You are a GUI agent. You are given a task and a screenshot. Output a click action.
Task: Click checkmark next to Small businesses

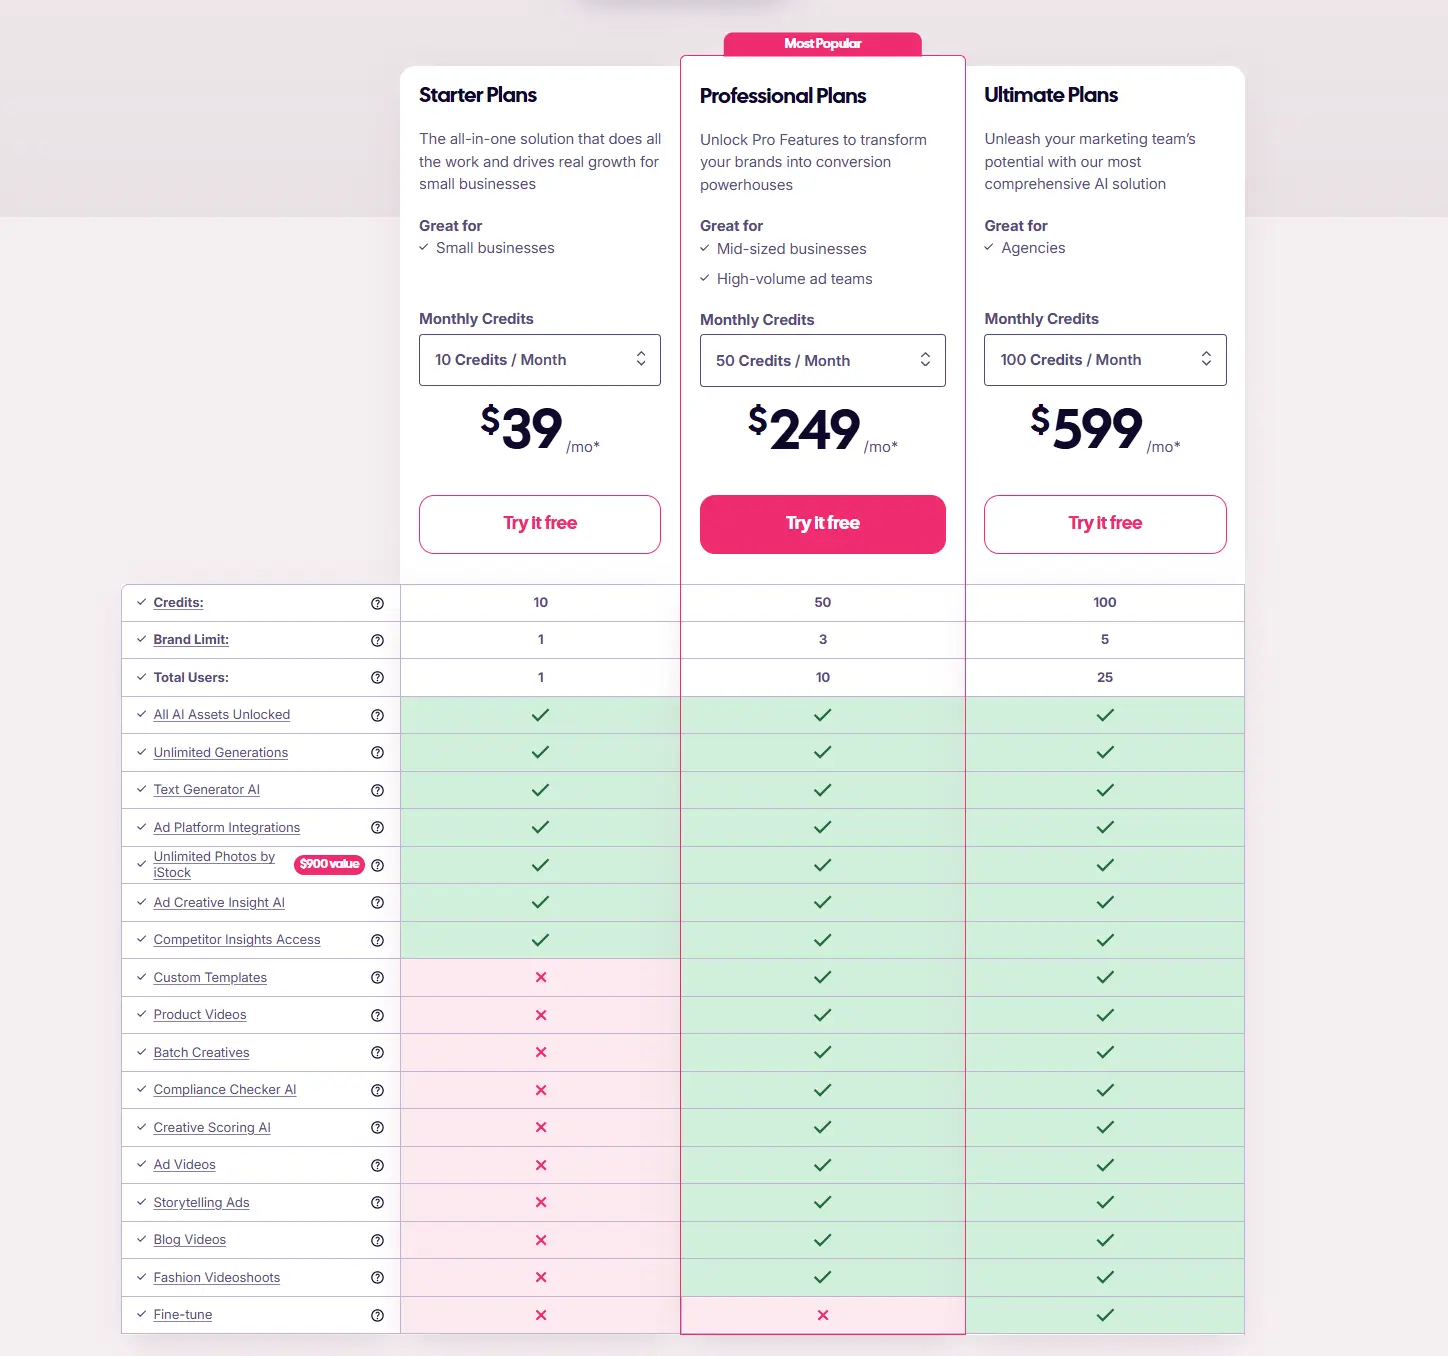click(424, 248)
